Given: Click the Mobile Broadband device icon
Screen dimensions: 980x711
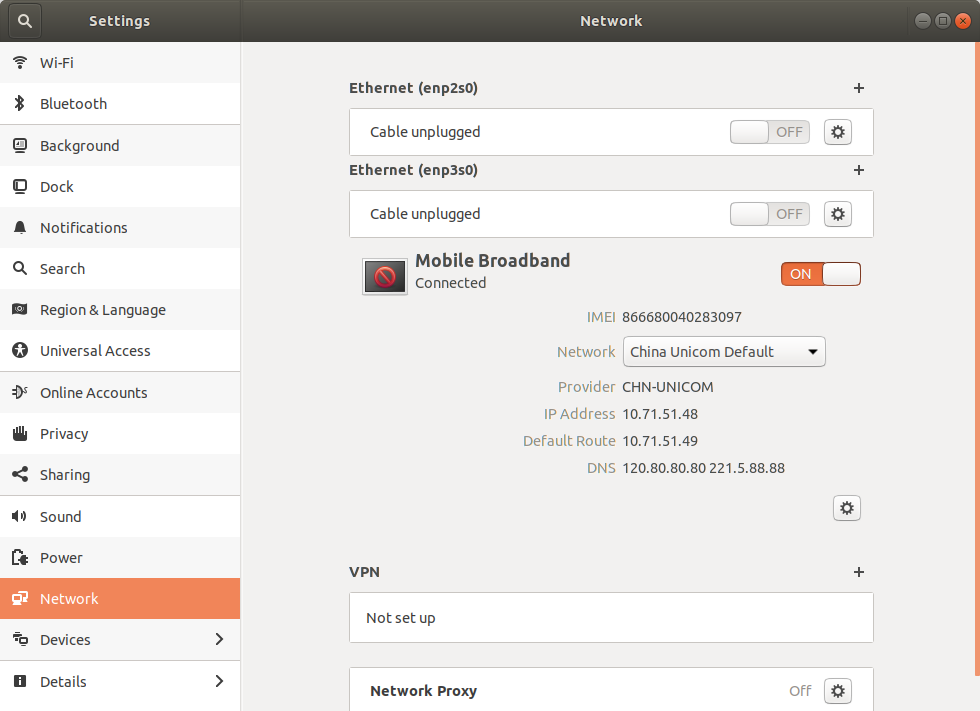Looking at the screenshot, I should (x=385, y=276).
